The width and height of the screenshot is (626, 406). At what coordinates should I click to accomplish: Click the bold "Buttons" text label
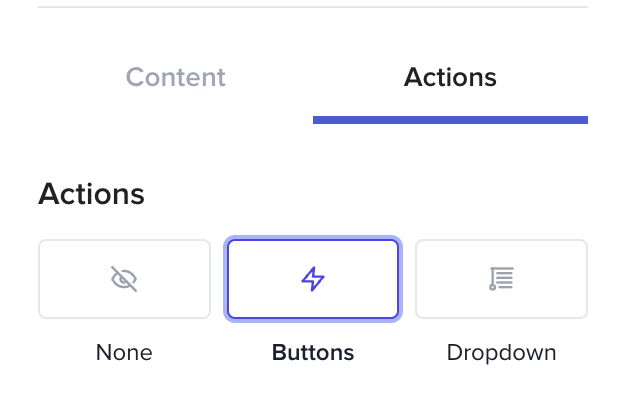pos(313,353)
